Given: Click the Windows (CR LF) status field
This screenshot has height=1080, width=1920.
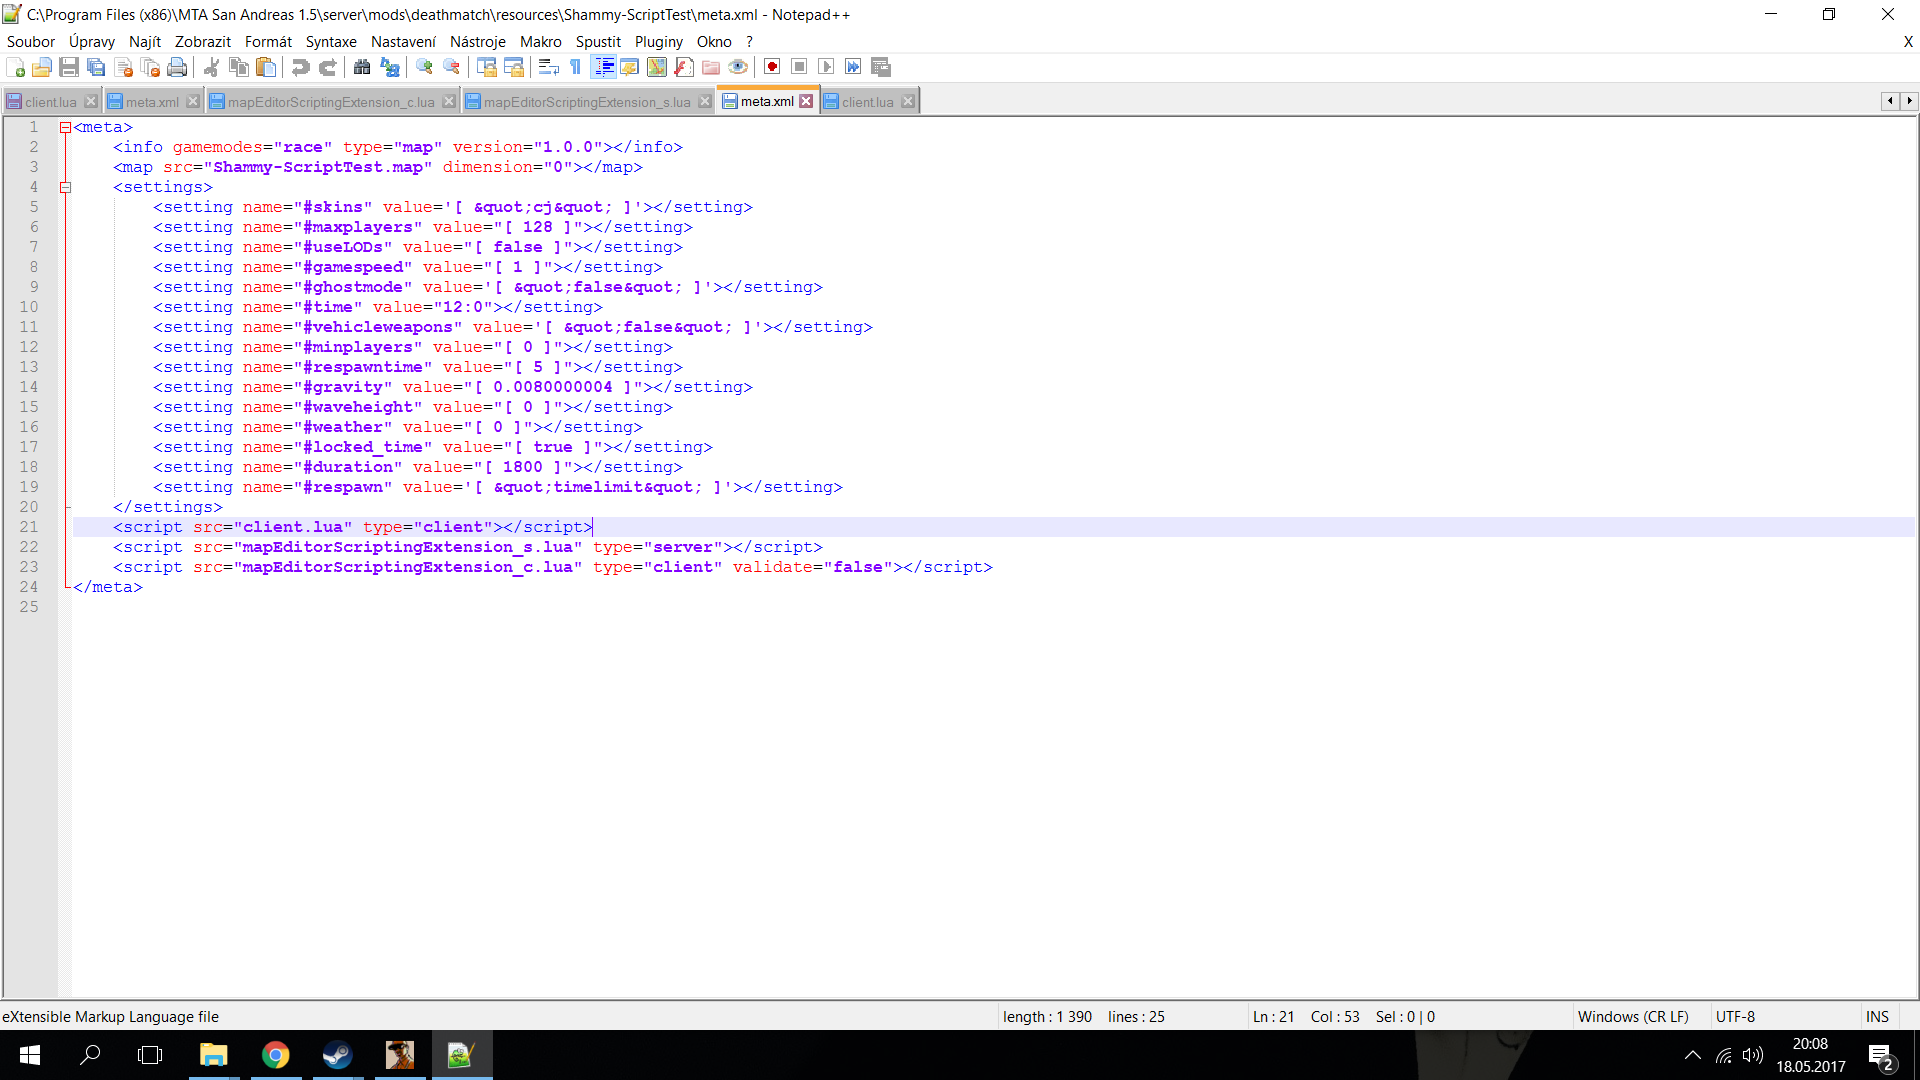Looking at the screenshot, I should click(x=1632, y=1016).
